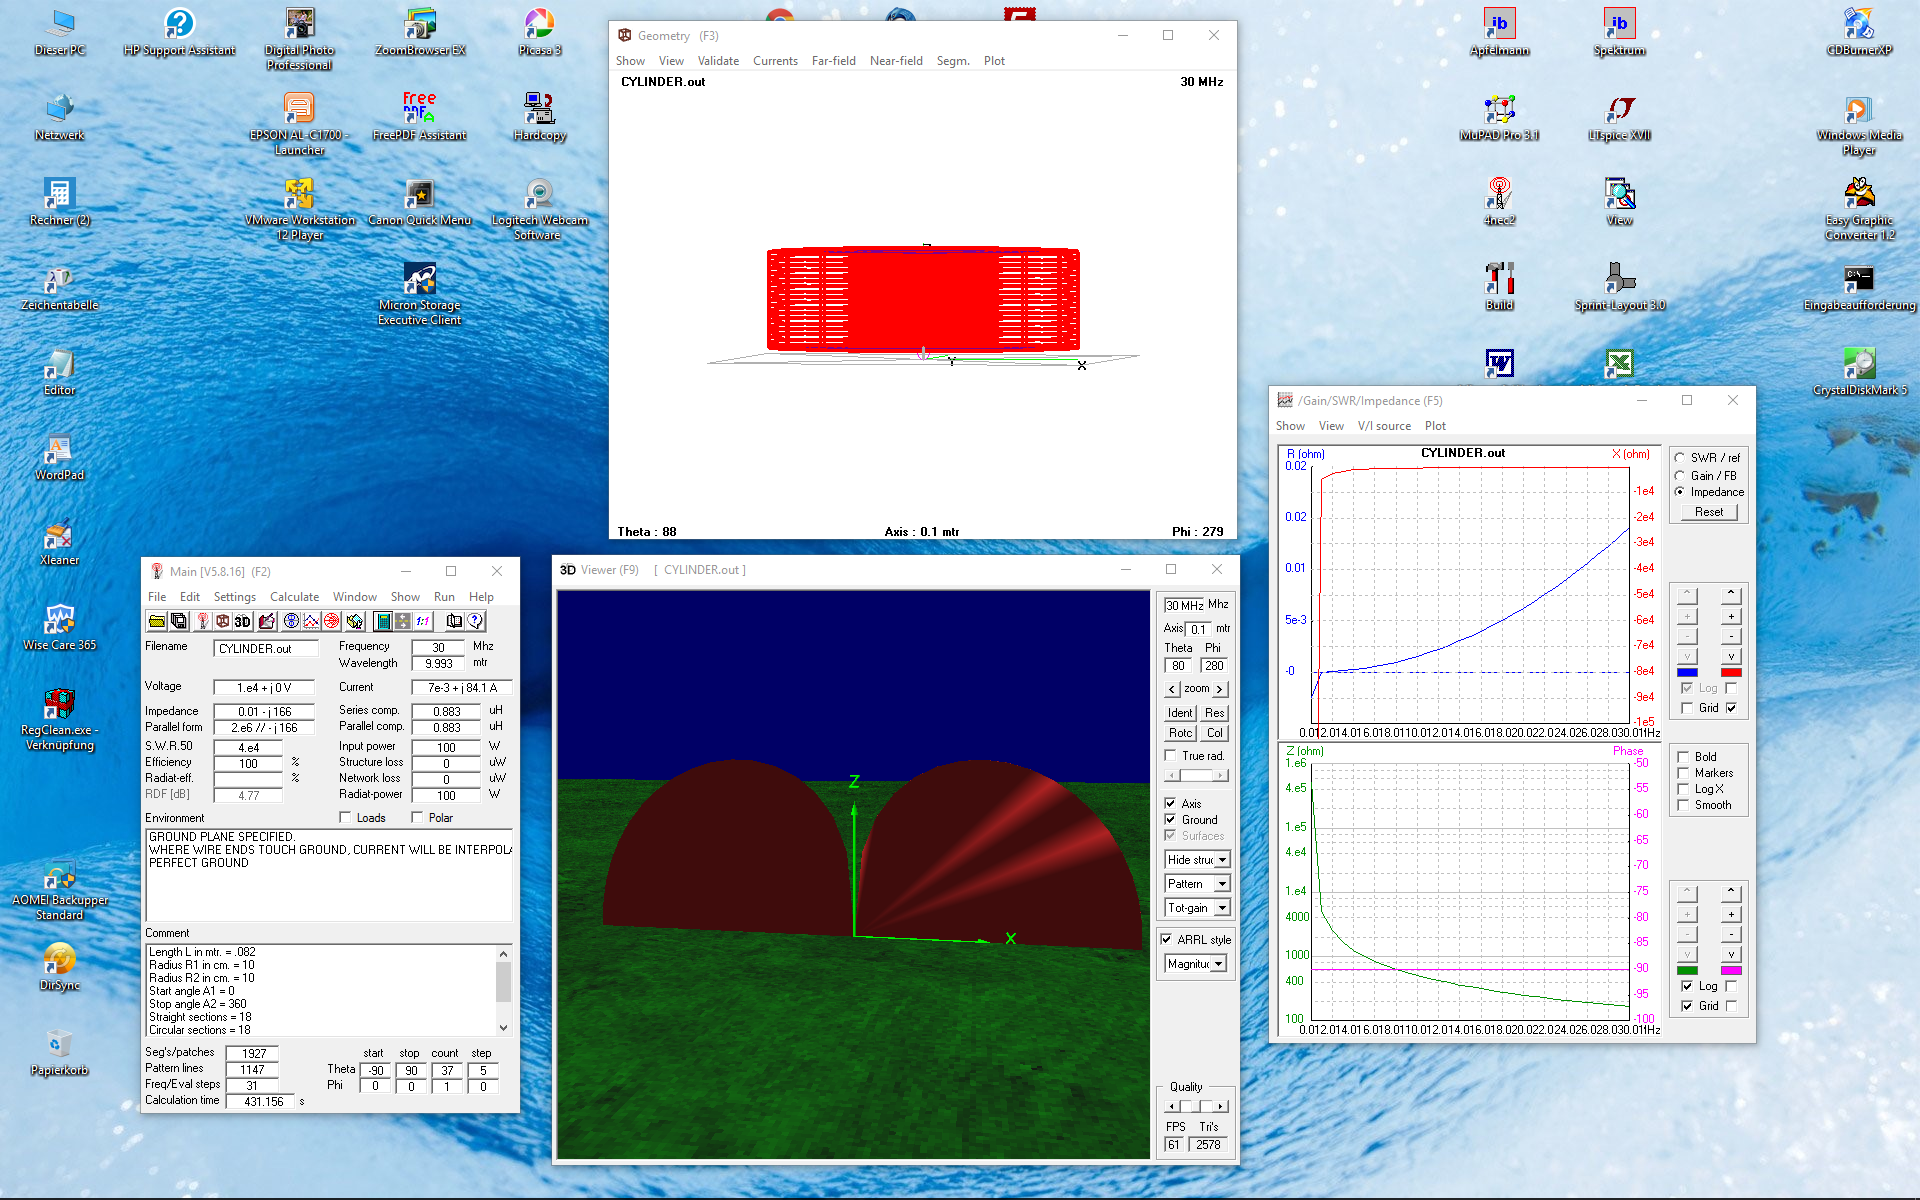This screenshot has height=1200, width=1920.
Task: Click the Res button in 3D Viewer
Action: click(1214, 713)
